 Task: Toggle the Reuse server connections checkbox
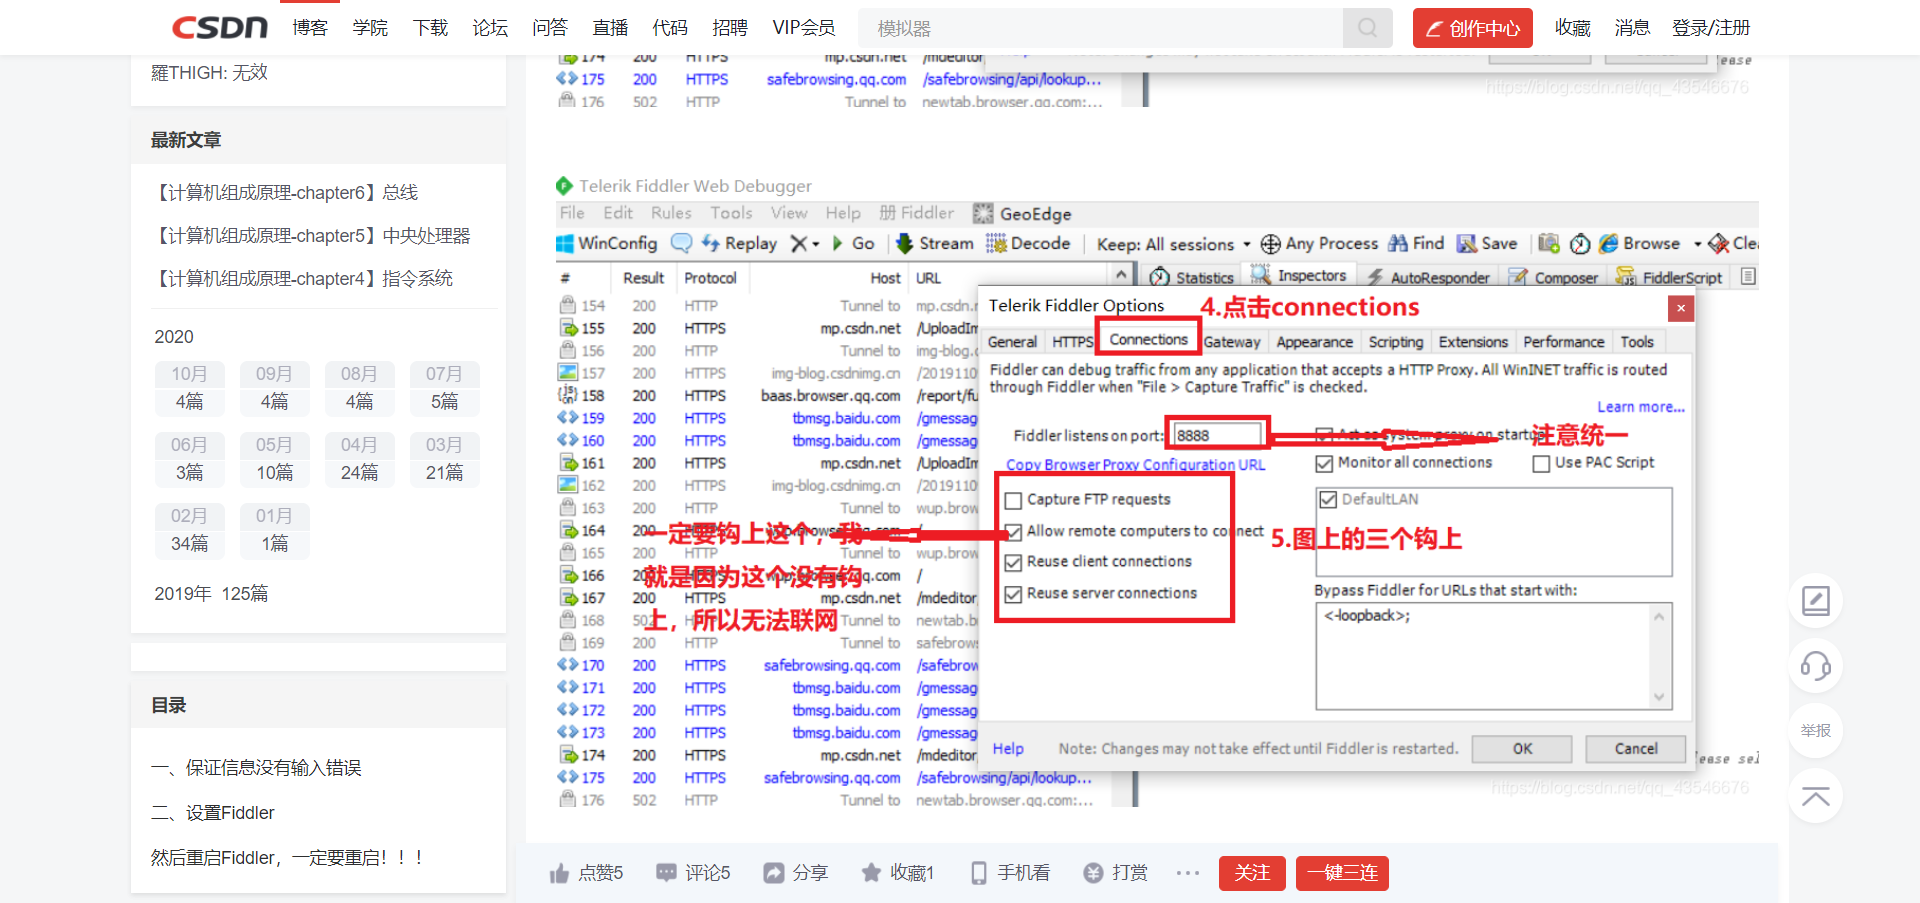1013,594
